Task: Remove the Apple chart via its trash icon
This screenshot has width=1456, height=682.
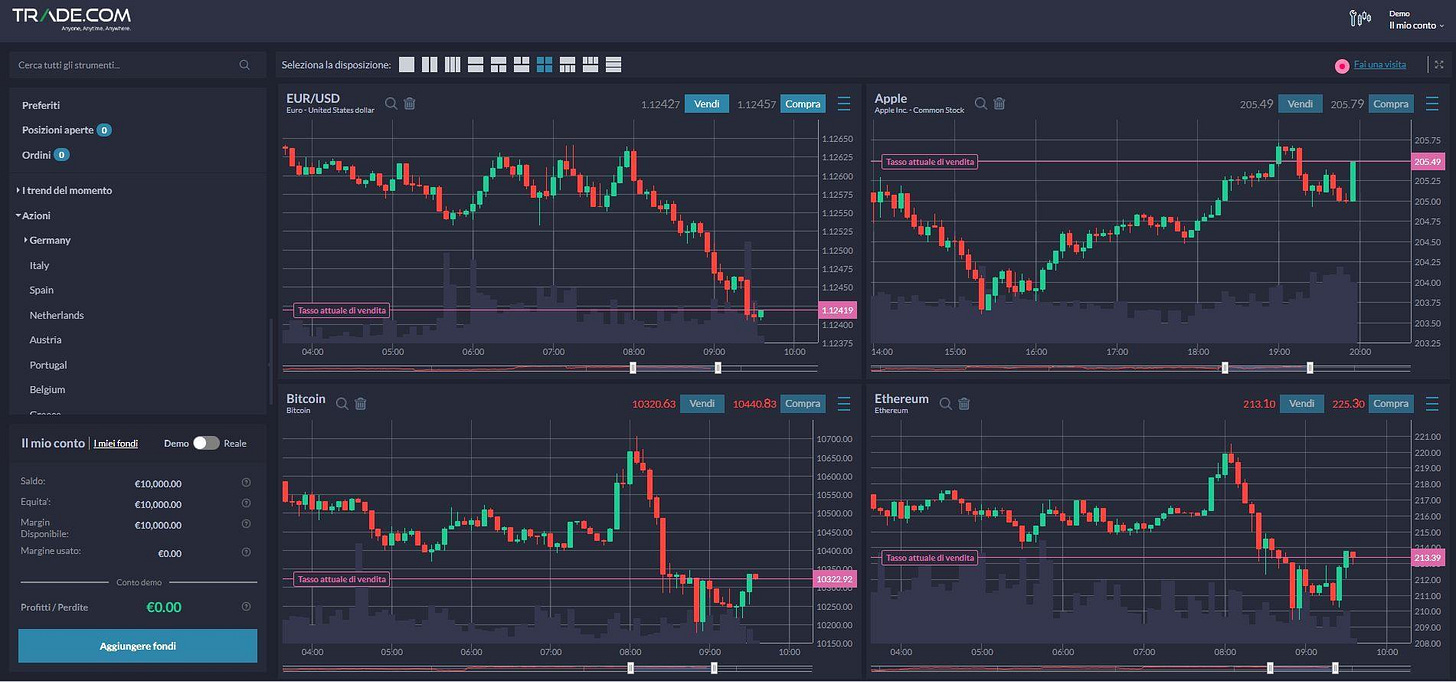Action: click(999, 103)
